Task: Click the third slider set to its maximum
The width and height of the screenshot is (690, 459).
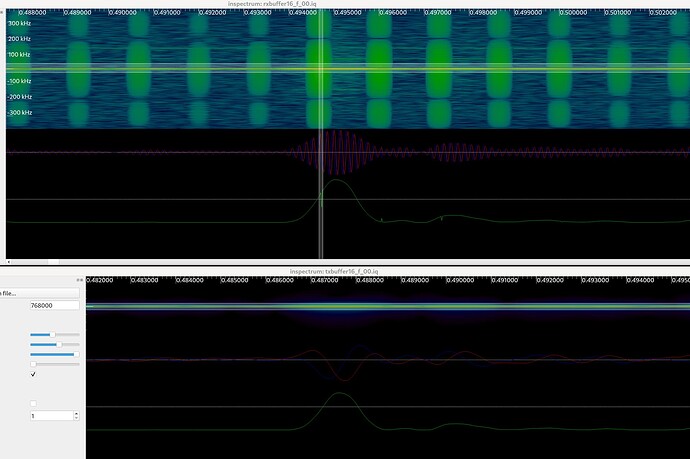Action: 55,354
